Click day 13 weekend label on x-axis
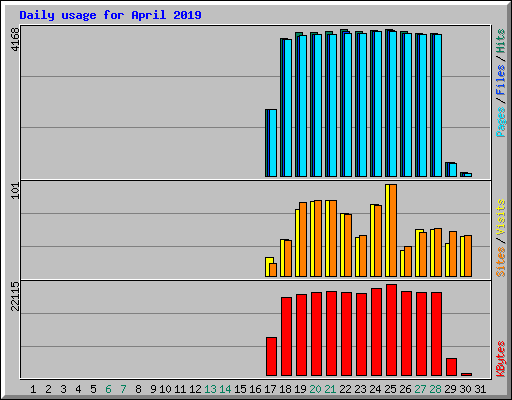The height and width of the screenshot is (400, 512). tap(210, 389)
